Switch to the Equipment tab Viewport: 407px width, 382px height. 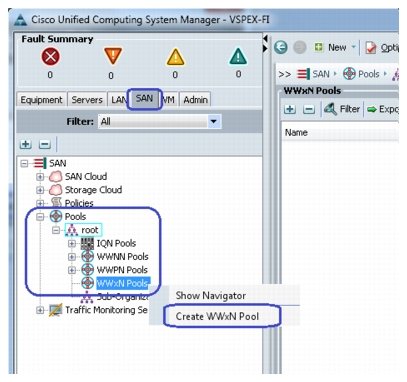[41, 100]
